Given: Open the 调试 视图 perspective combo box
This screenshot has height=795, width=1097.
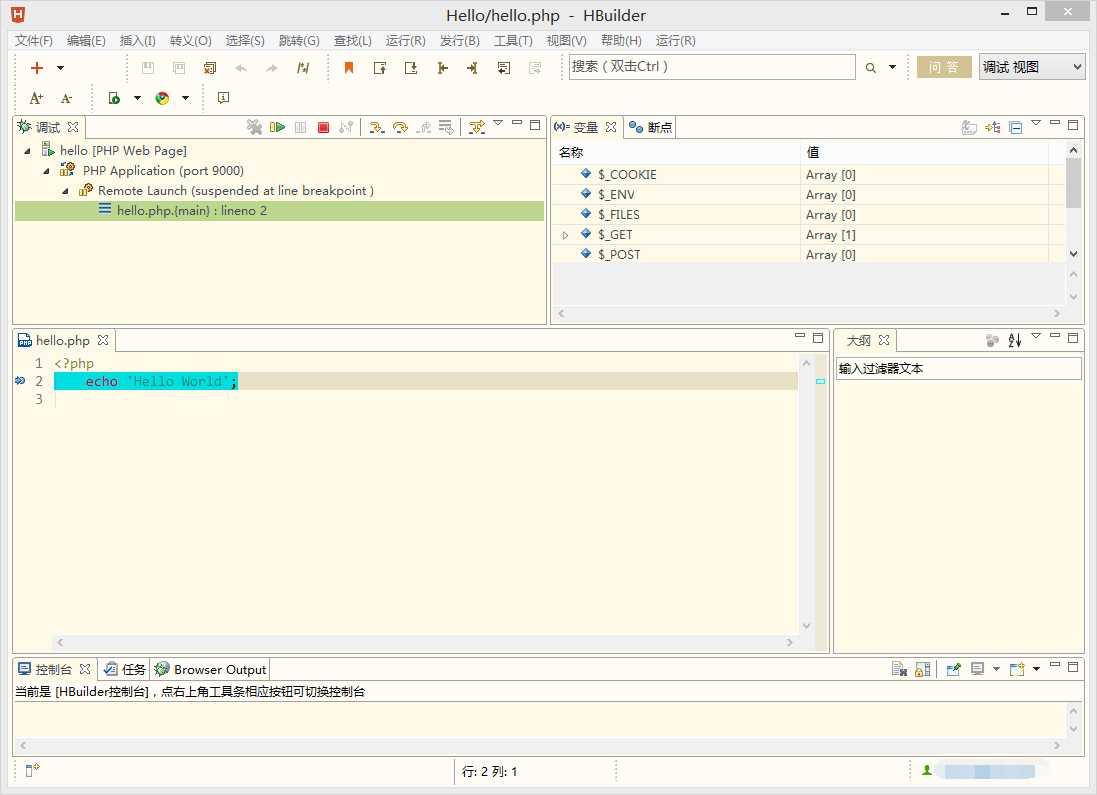Looking at the screenshot, I should tap(1031, 67).
